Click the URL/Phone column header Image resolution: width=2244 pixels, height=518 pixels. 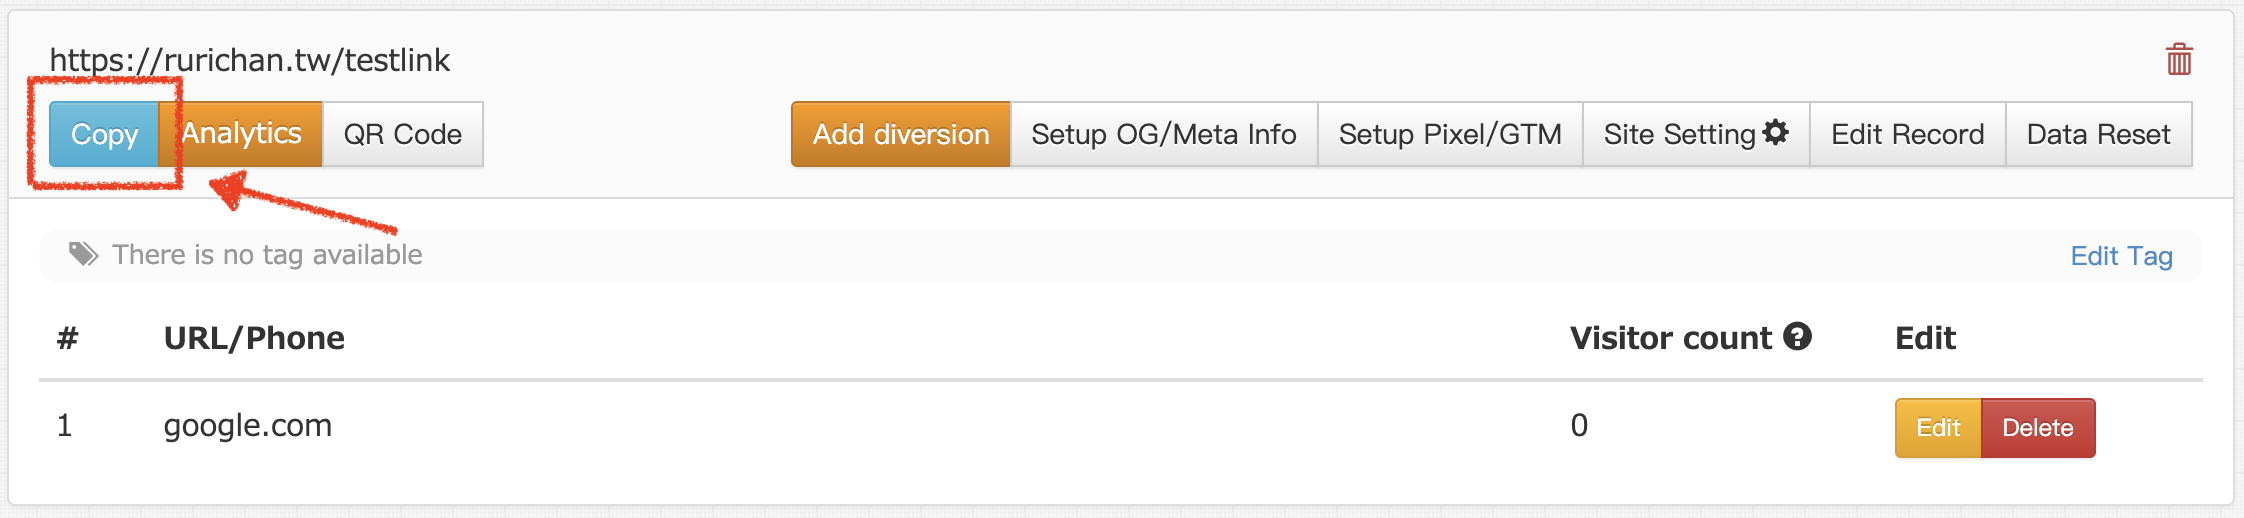(x=254, y=338)
